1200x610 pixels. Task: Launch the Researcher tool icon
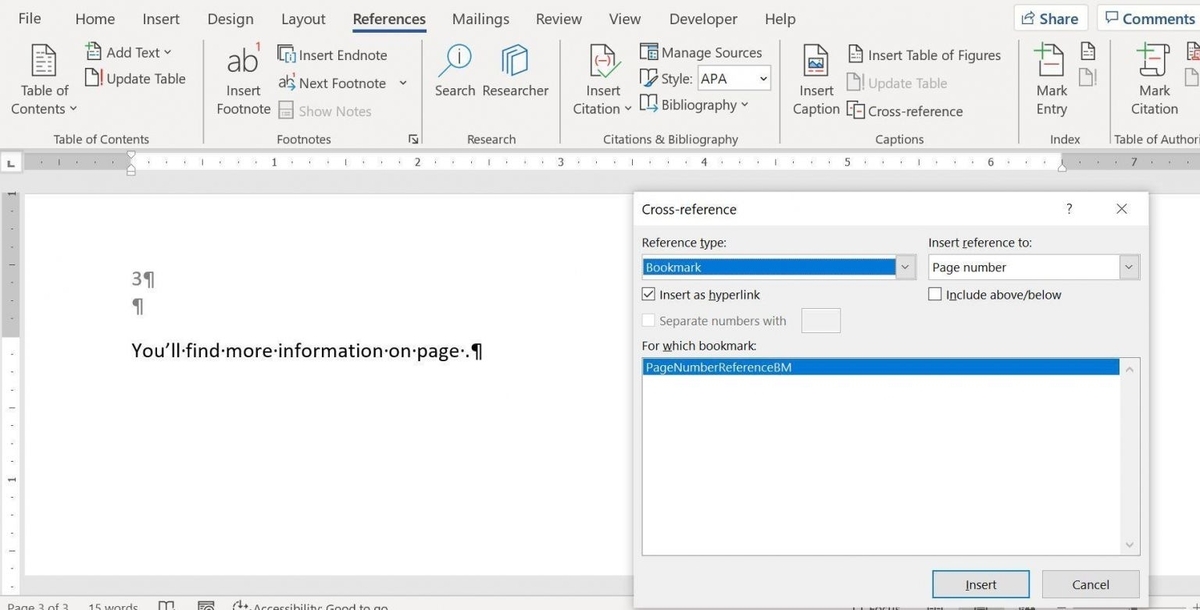[515, 60]
